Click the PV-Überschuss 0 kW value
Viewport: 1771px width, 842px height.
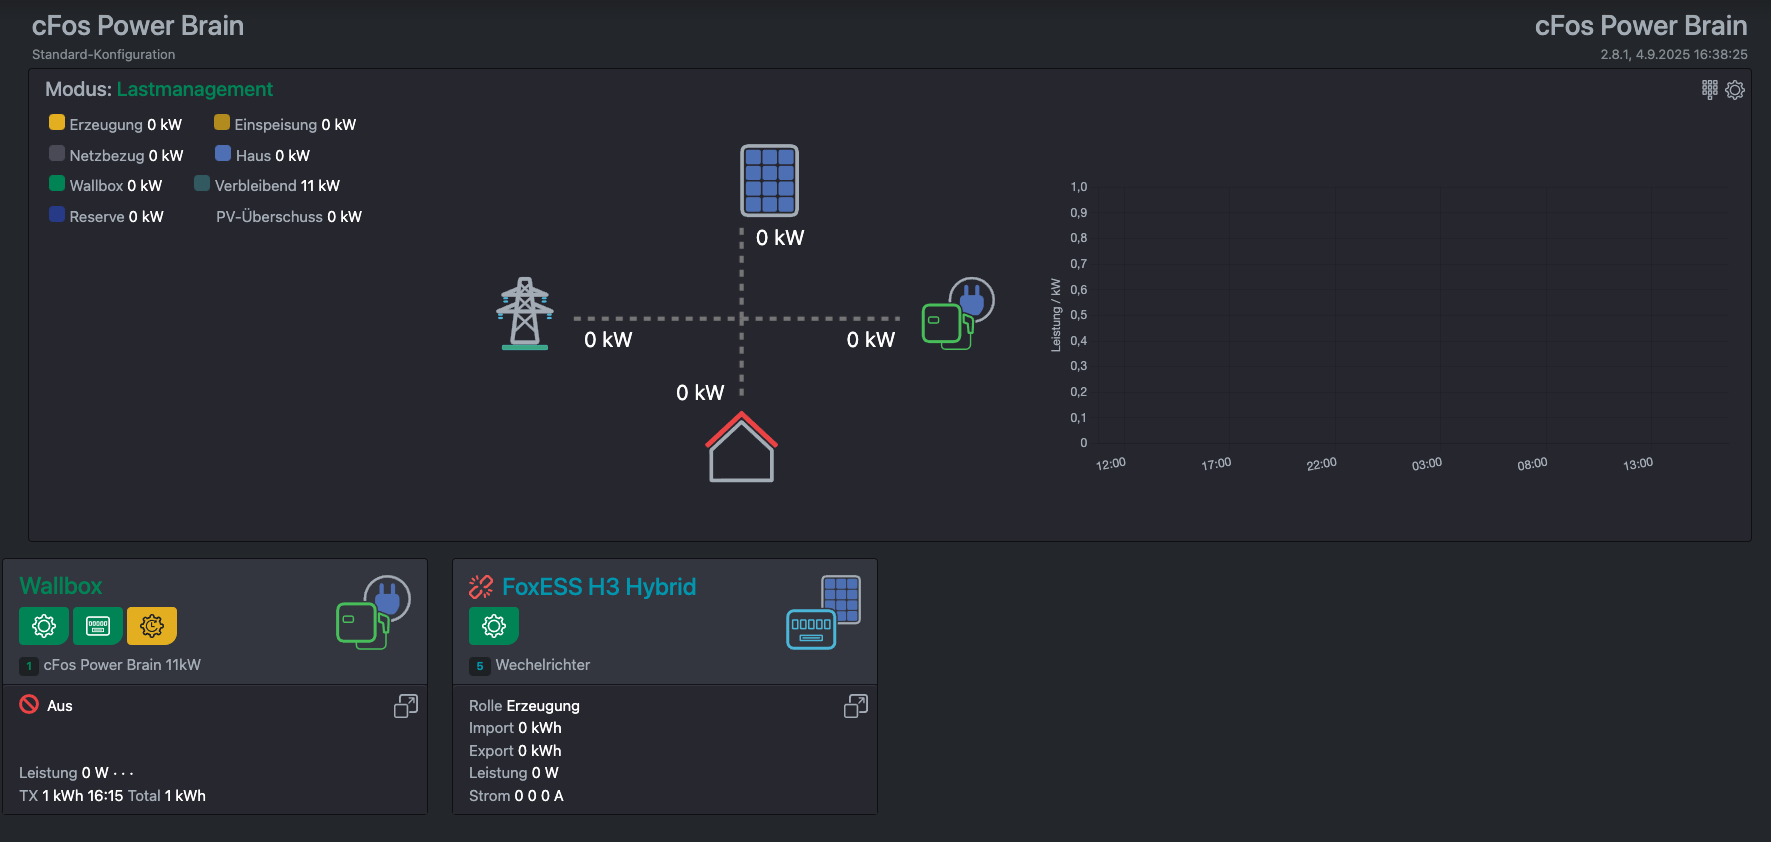[x=344, y=217]
